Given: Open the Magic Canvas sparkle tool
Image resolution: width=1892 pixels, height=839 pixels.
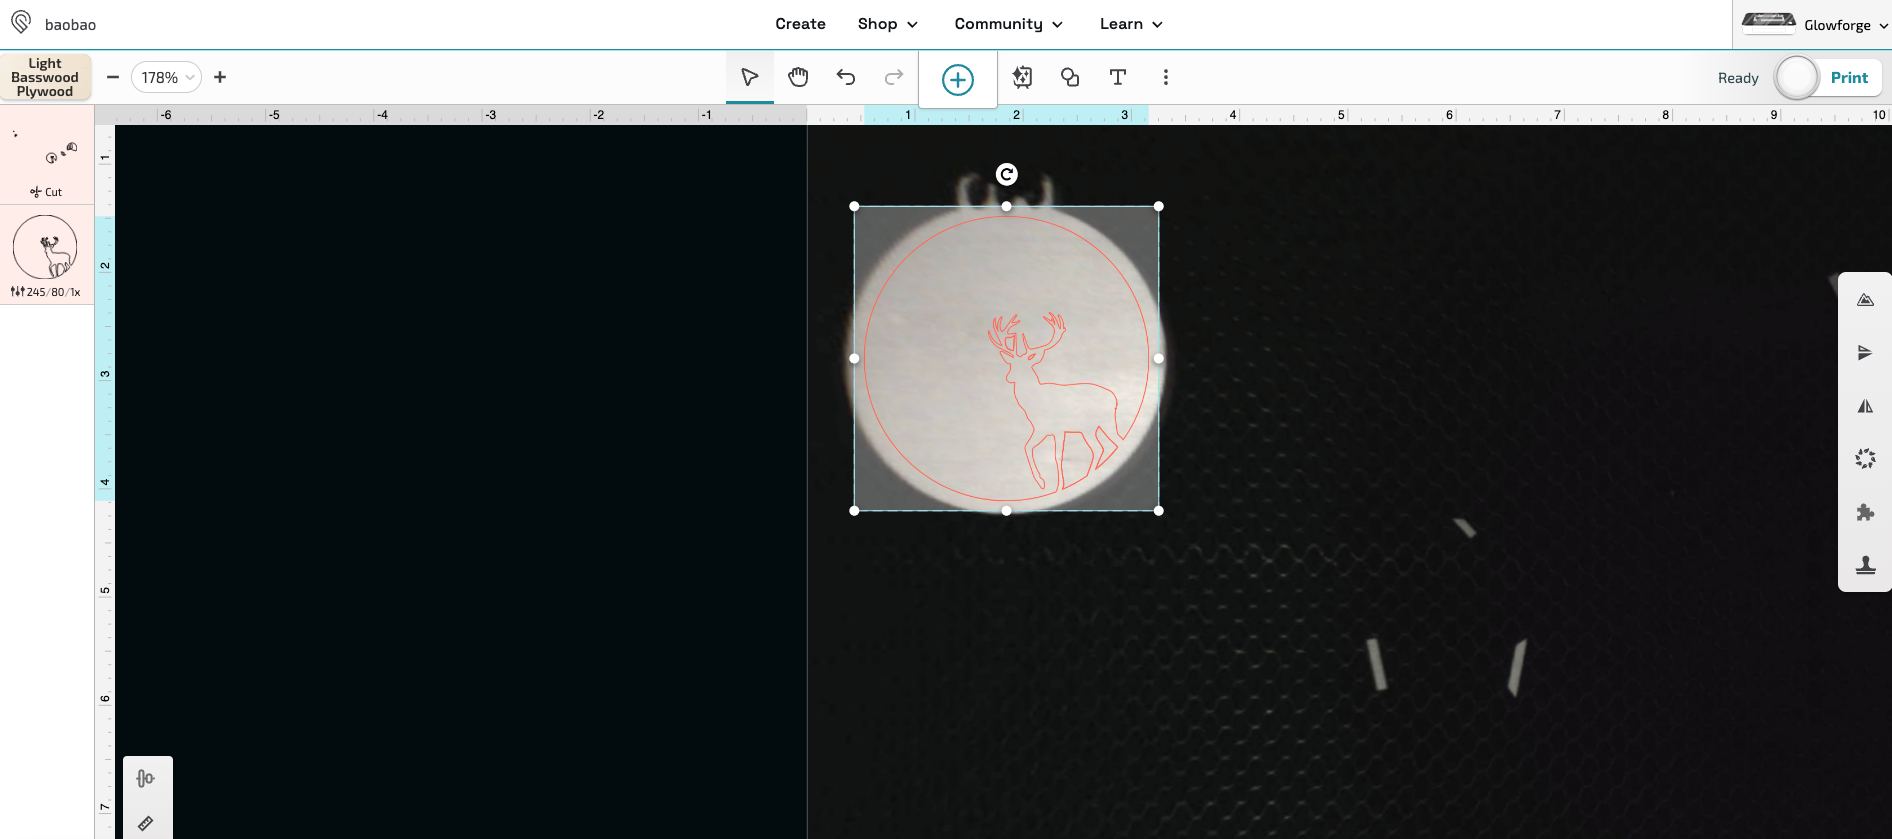Looking at the screenshot, I should pos(1022,77).
